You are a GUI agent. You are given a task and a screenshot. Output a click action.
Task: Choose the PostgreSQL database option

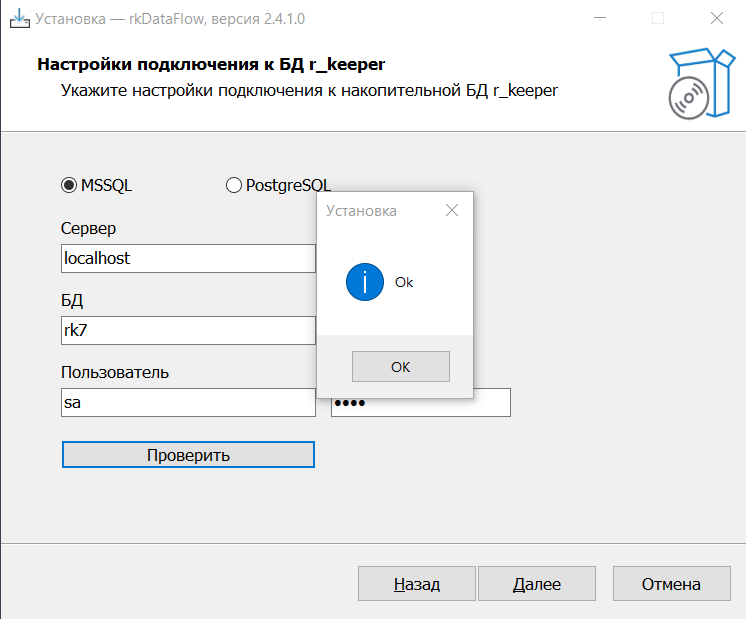[234, 185]
